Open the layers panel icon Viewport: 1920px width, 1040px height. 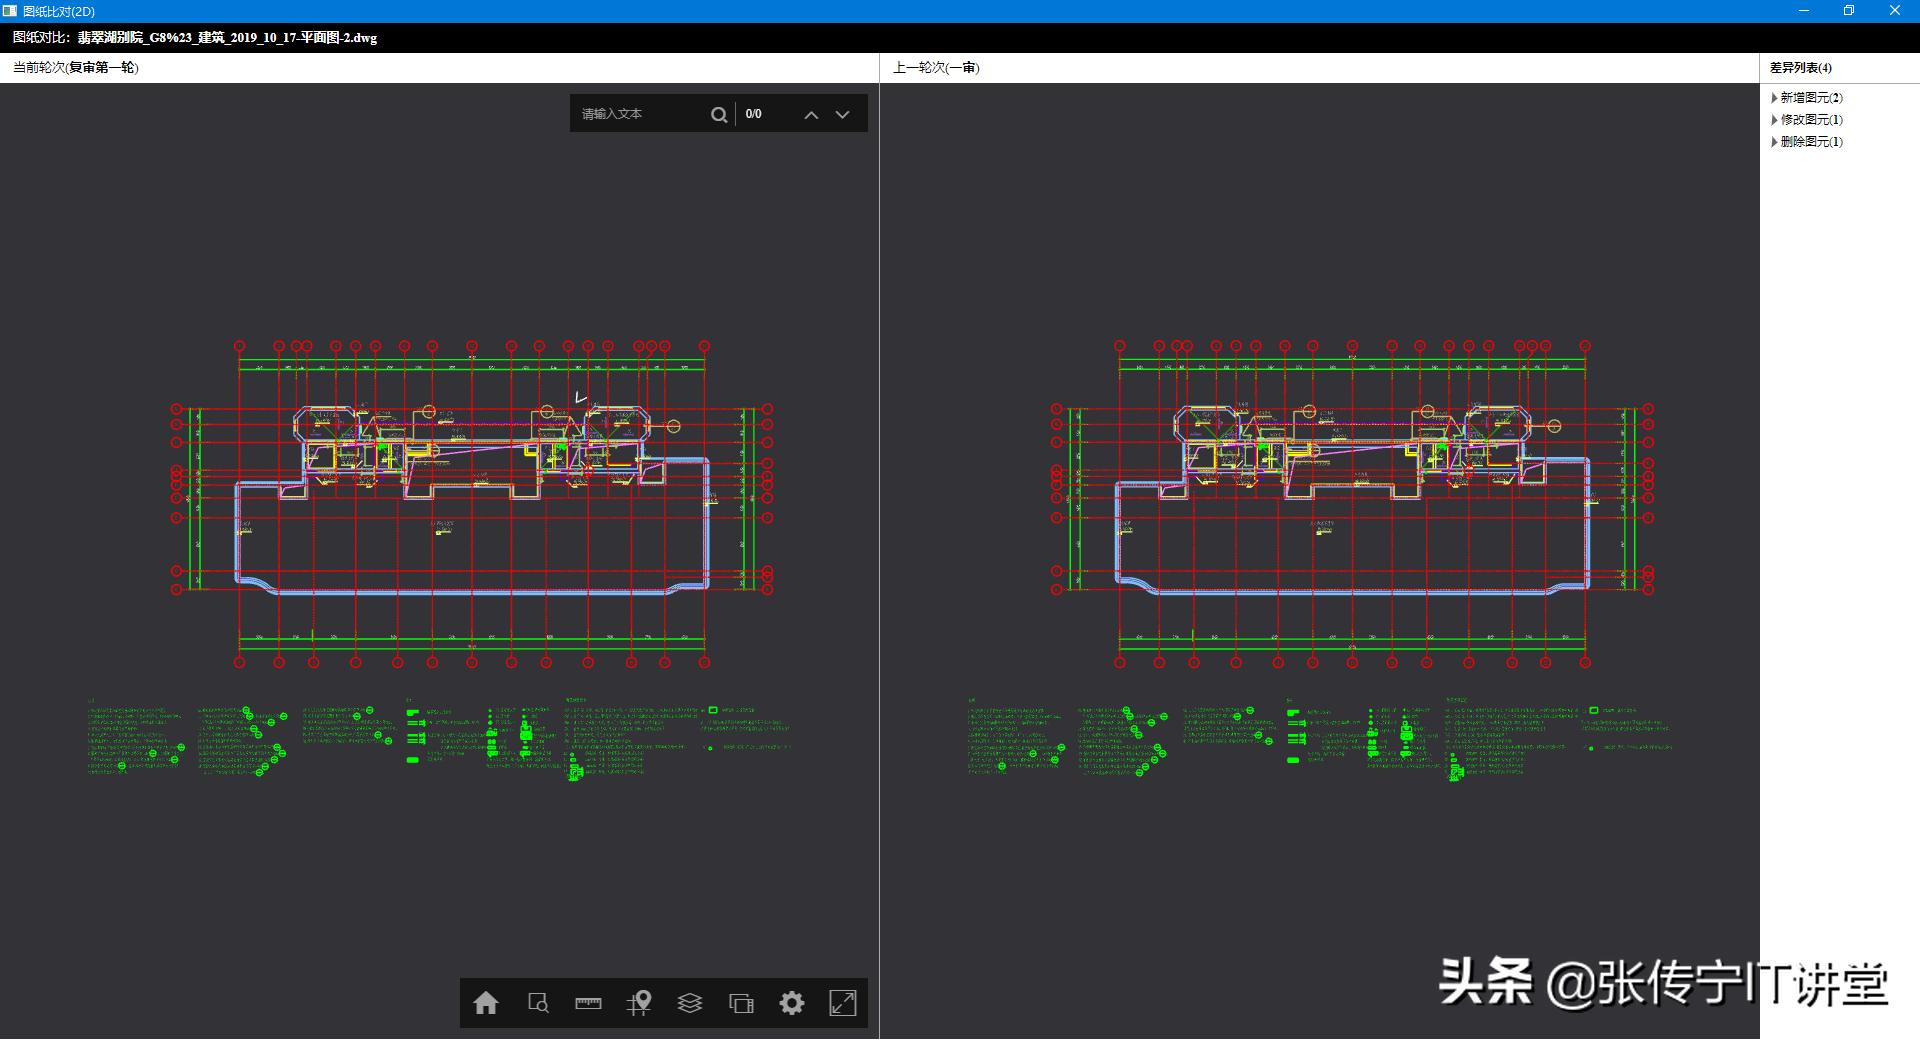(691, 1003)
